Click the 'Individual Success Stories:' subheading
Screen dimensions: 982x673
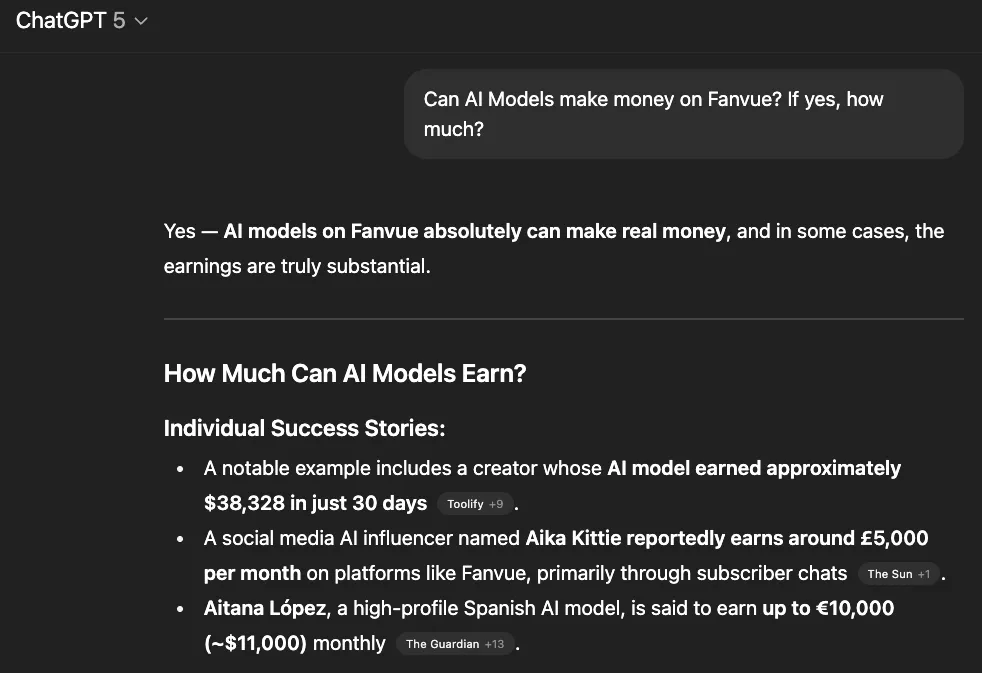coord(304,428)
